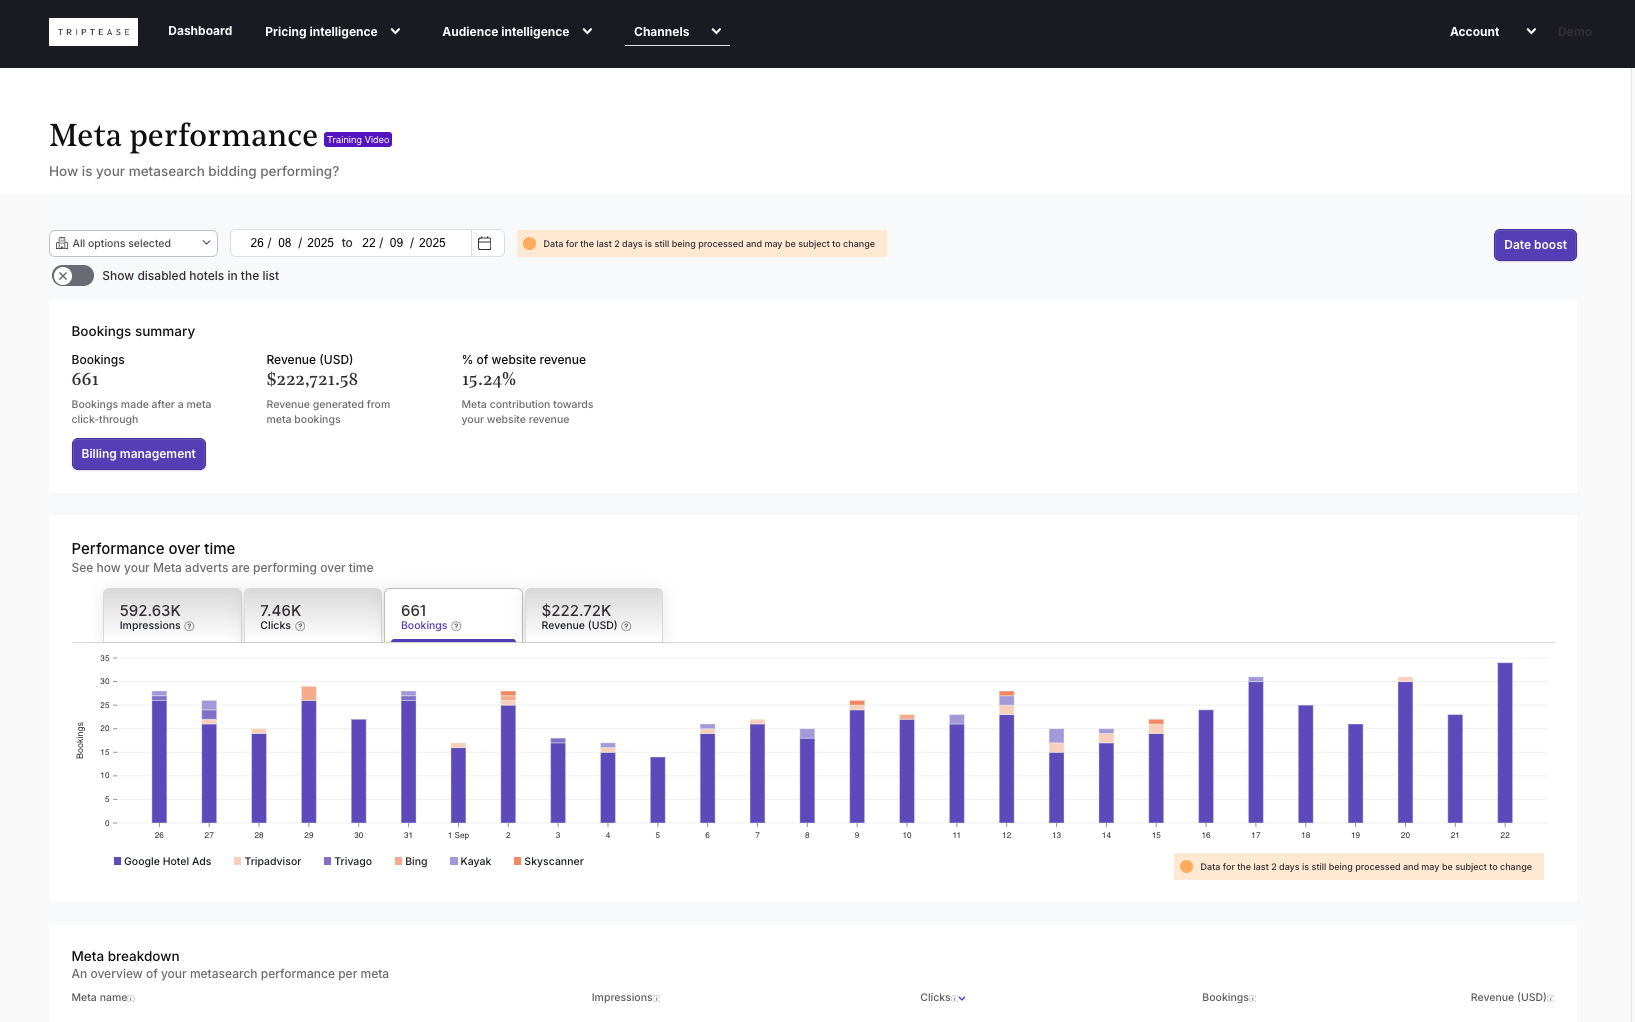
Task: Click the Impressions help question icon
Action: (x=189, y=626)
